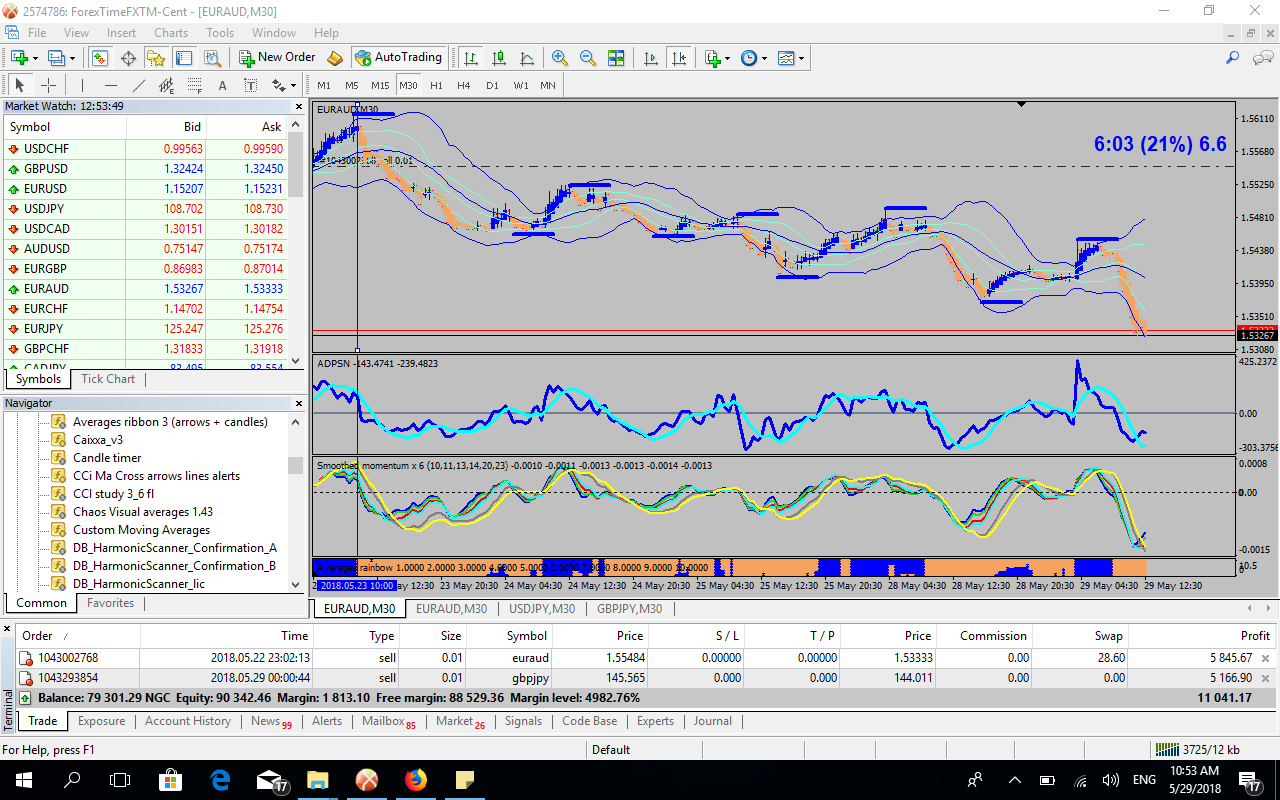The width and height of the screenshot is (1280, 800).
Task: Click the tile windows icon
Action: point(616,58)
